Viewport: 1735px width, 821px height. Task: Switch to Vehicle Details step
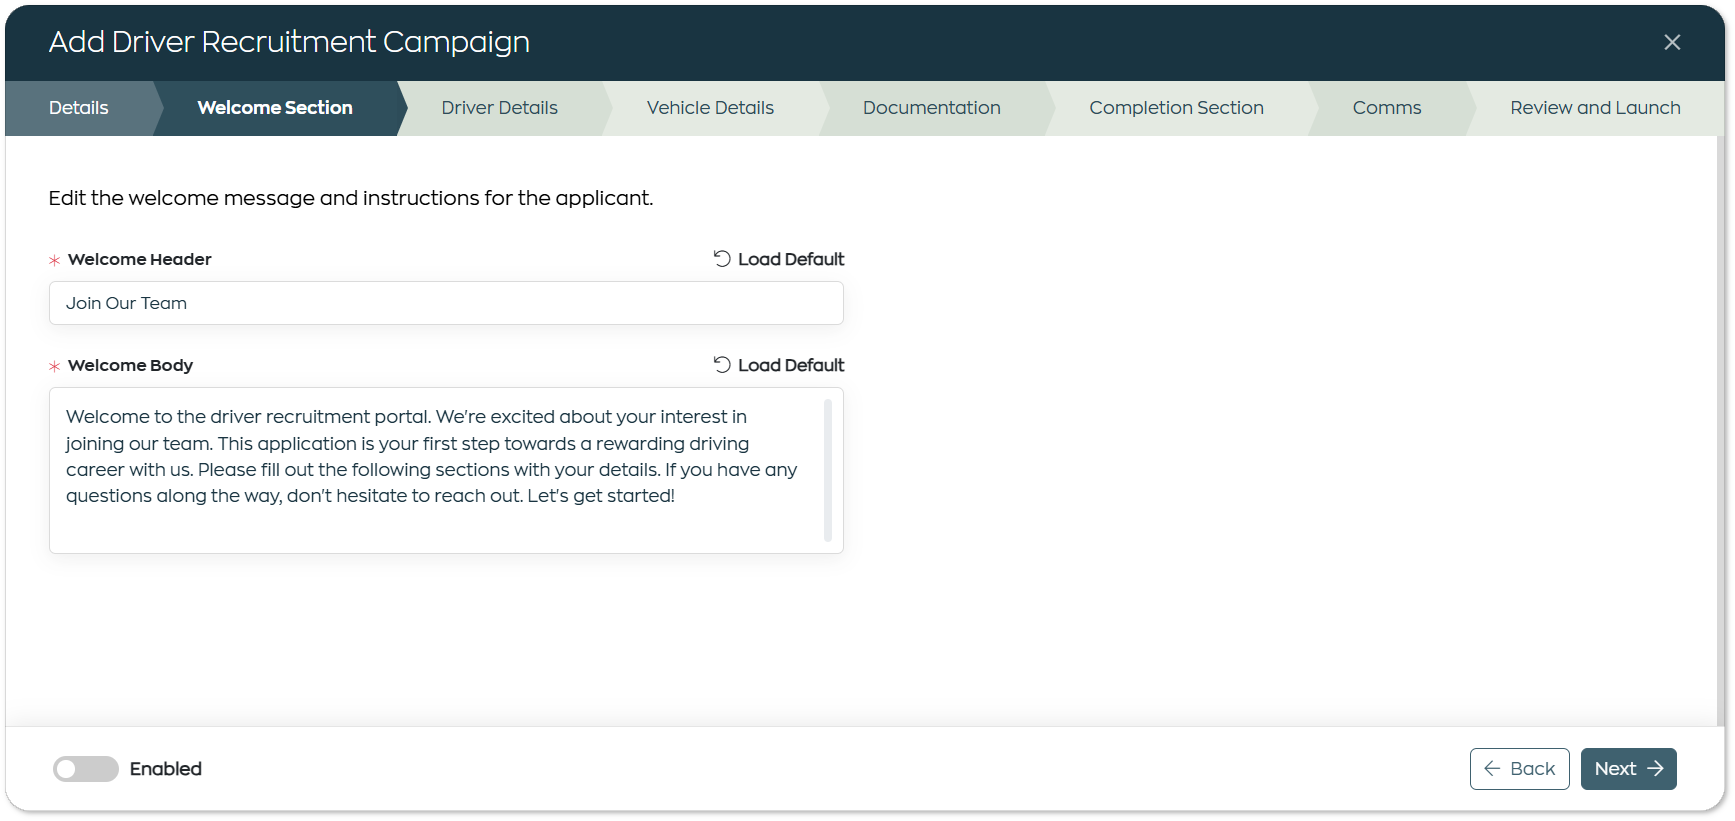point(710,108)
